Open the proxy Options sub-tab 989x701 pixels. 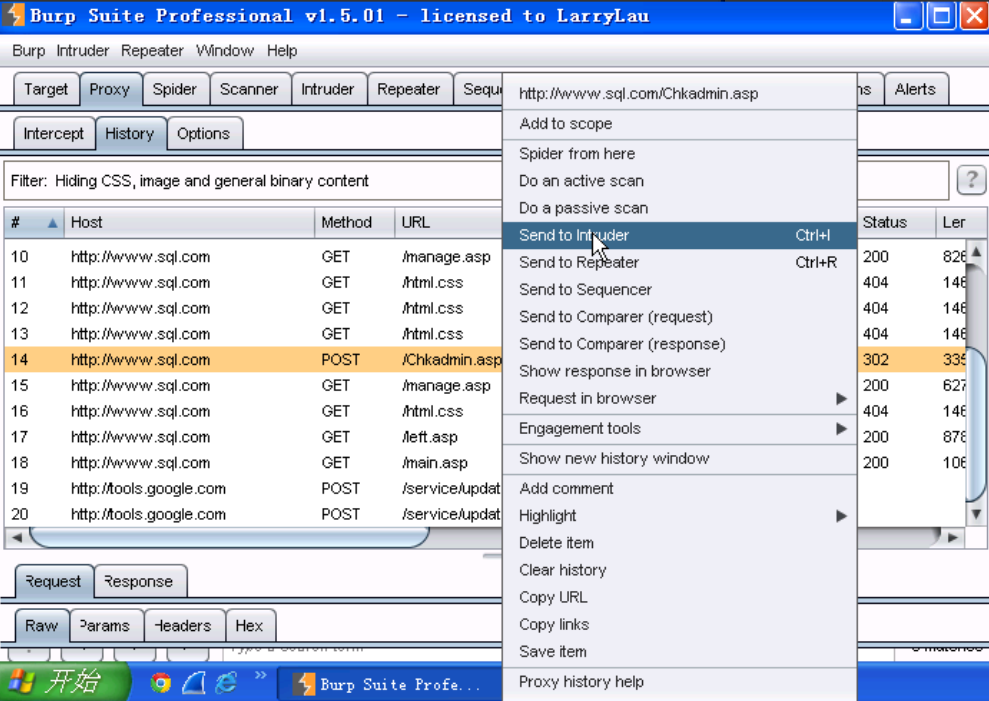coord(203,134)
